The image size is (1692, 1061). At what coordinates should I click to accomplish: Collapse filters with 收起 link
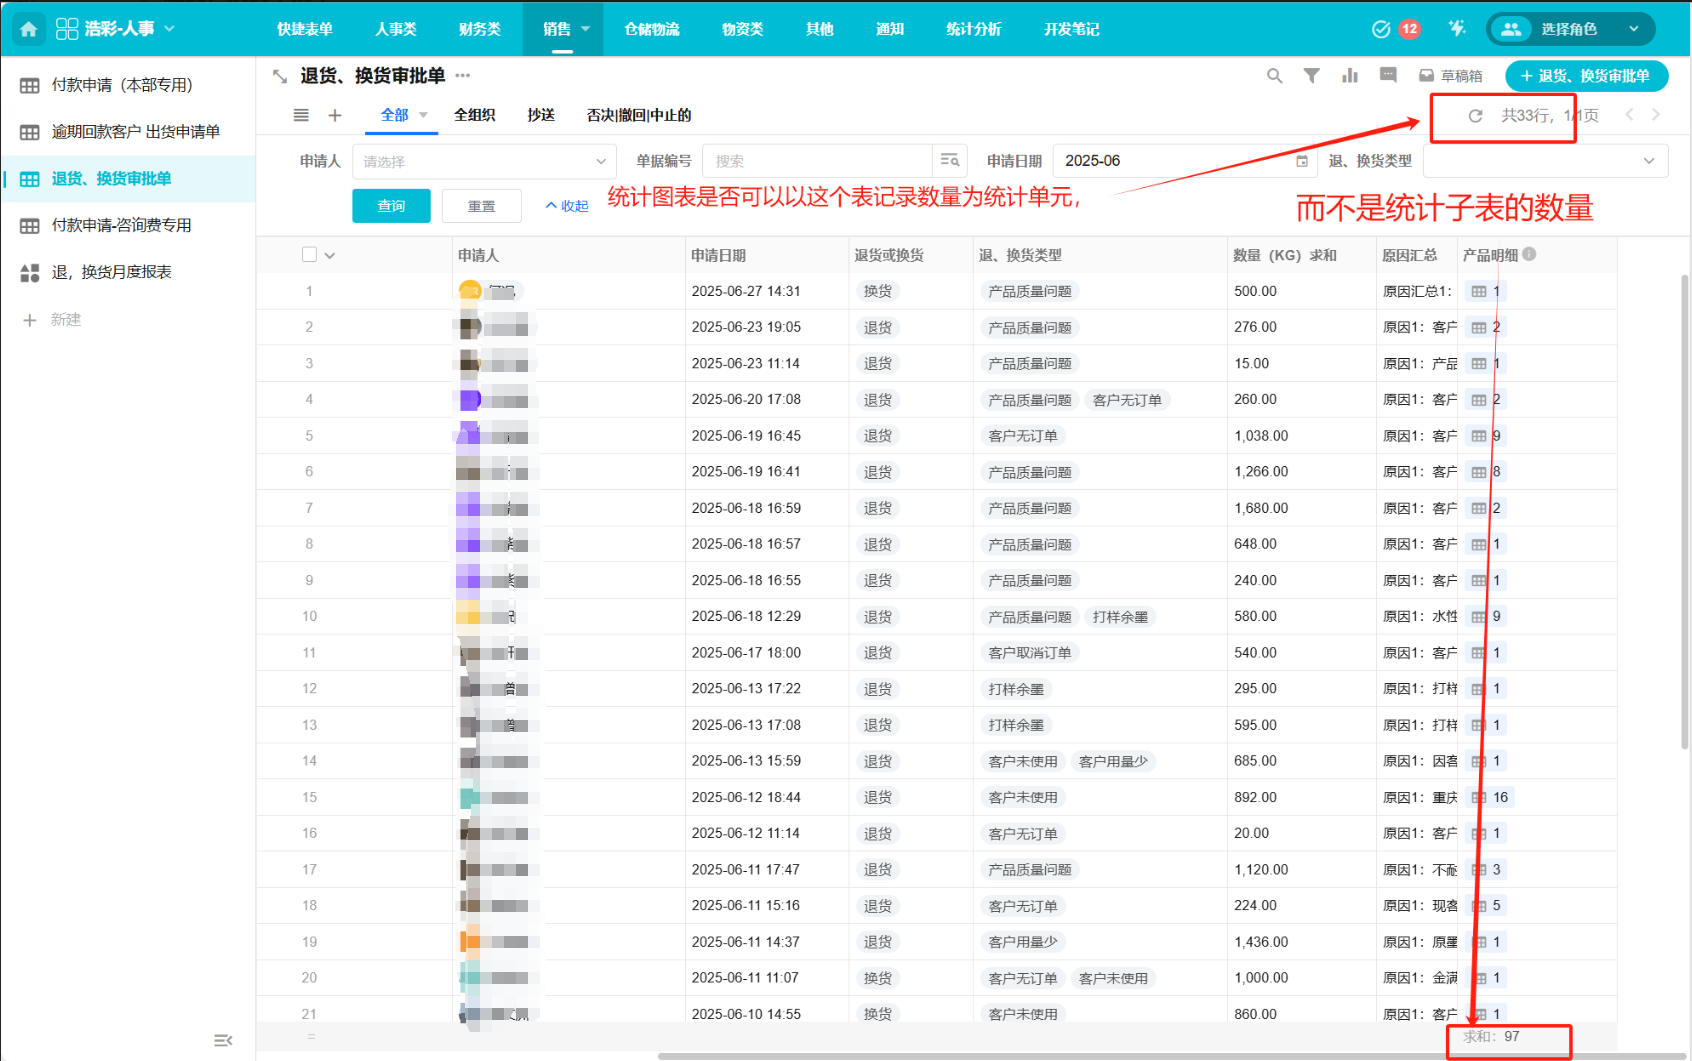(567, 206)
